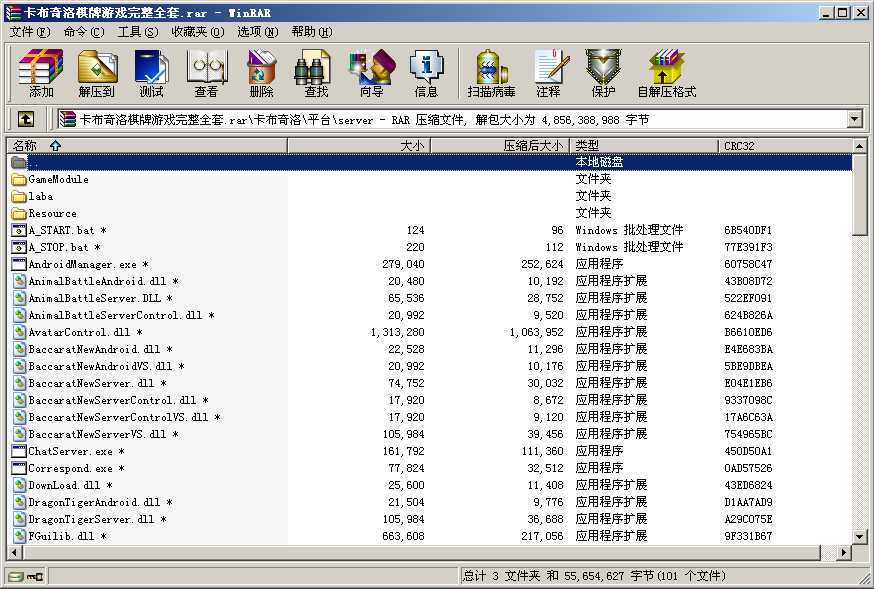
Task: Select the laba folder icon
Action: coord(19,196)
